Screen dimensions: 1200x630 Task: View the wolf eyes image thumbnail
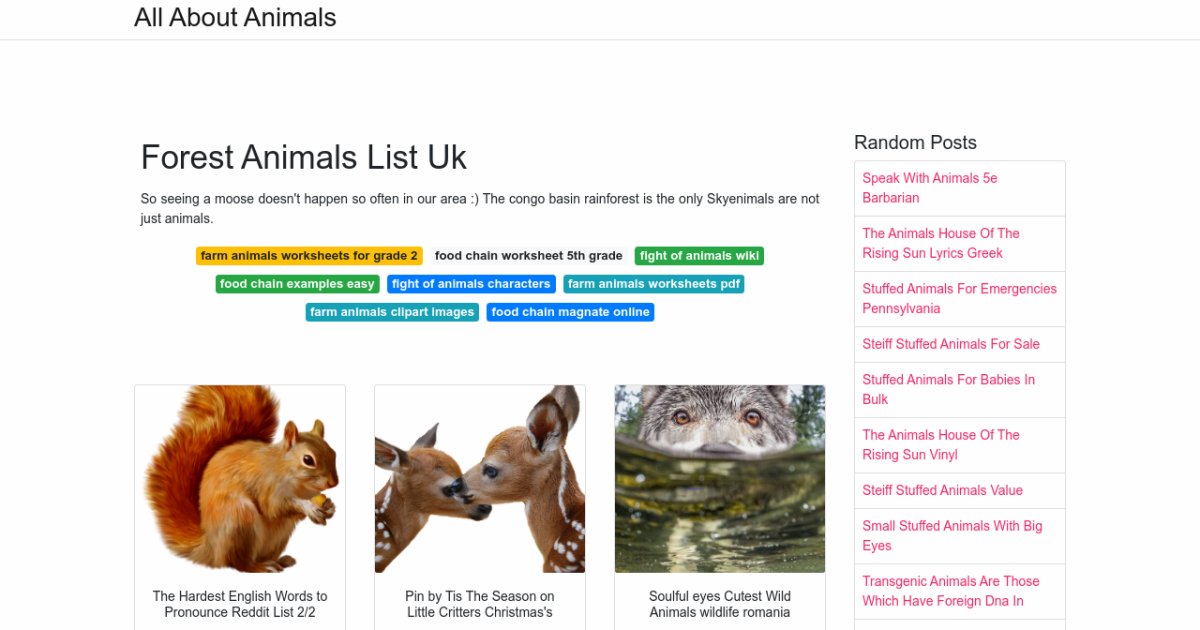click(720, 479)
